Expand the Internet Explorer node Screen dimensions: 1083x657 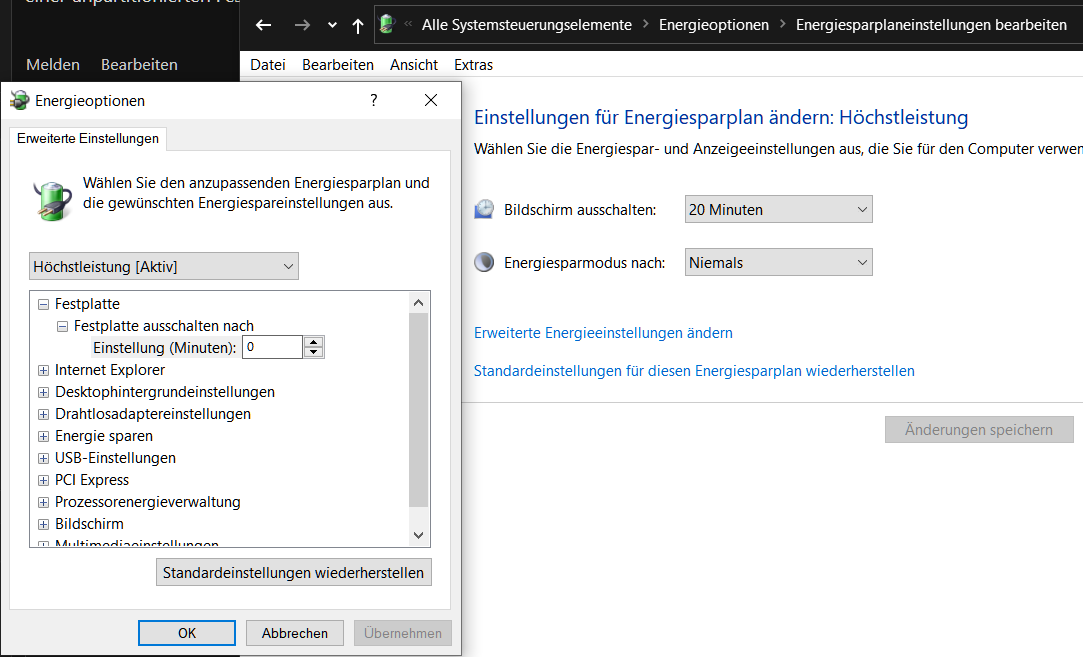click(x=44, y=370)
